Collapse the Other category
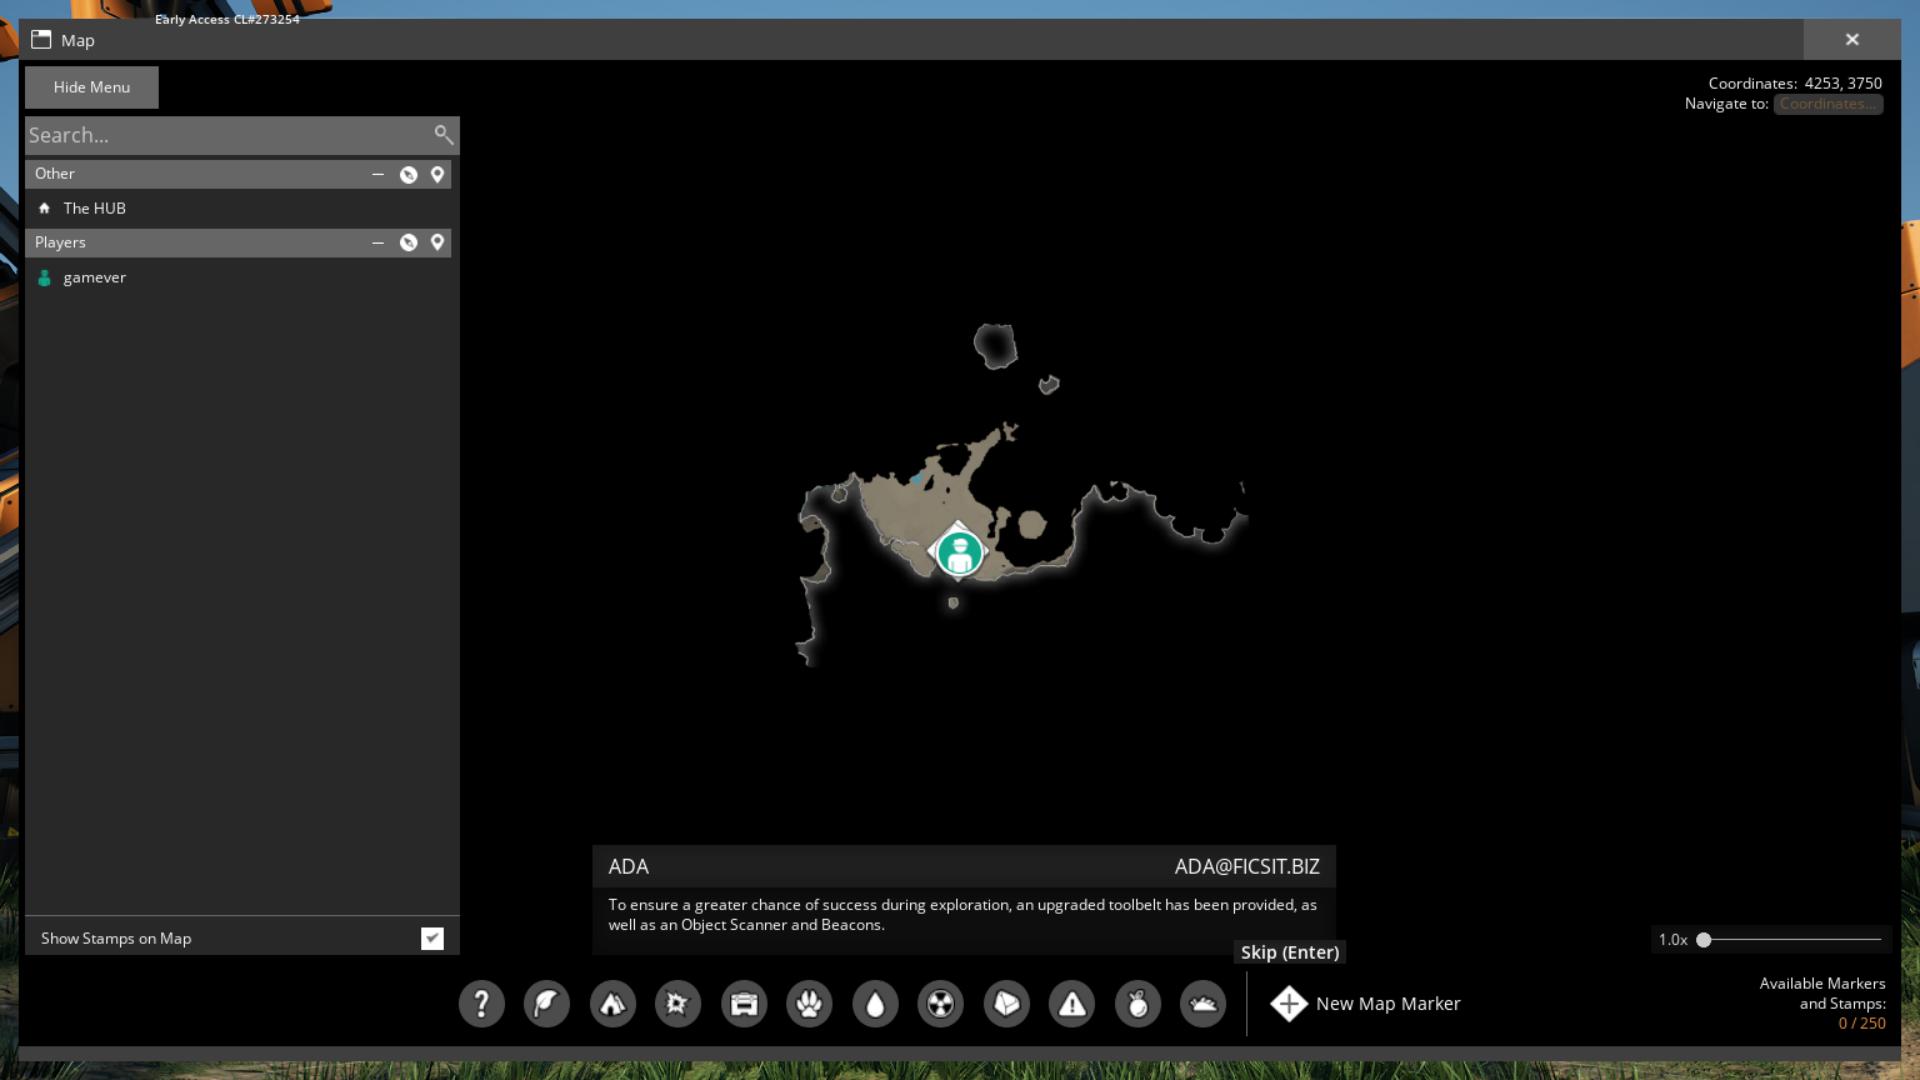Viewport: 1920px width, 1080px height. point(378,174)
